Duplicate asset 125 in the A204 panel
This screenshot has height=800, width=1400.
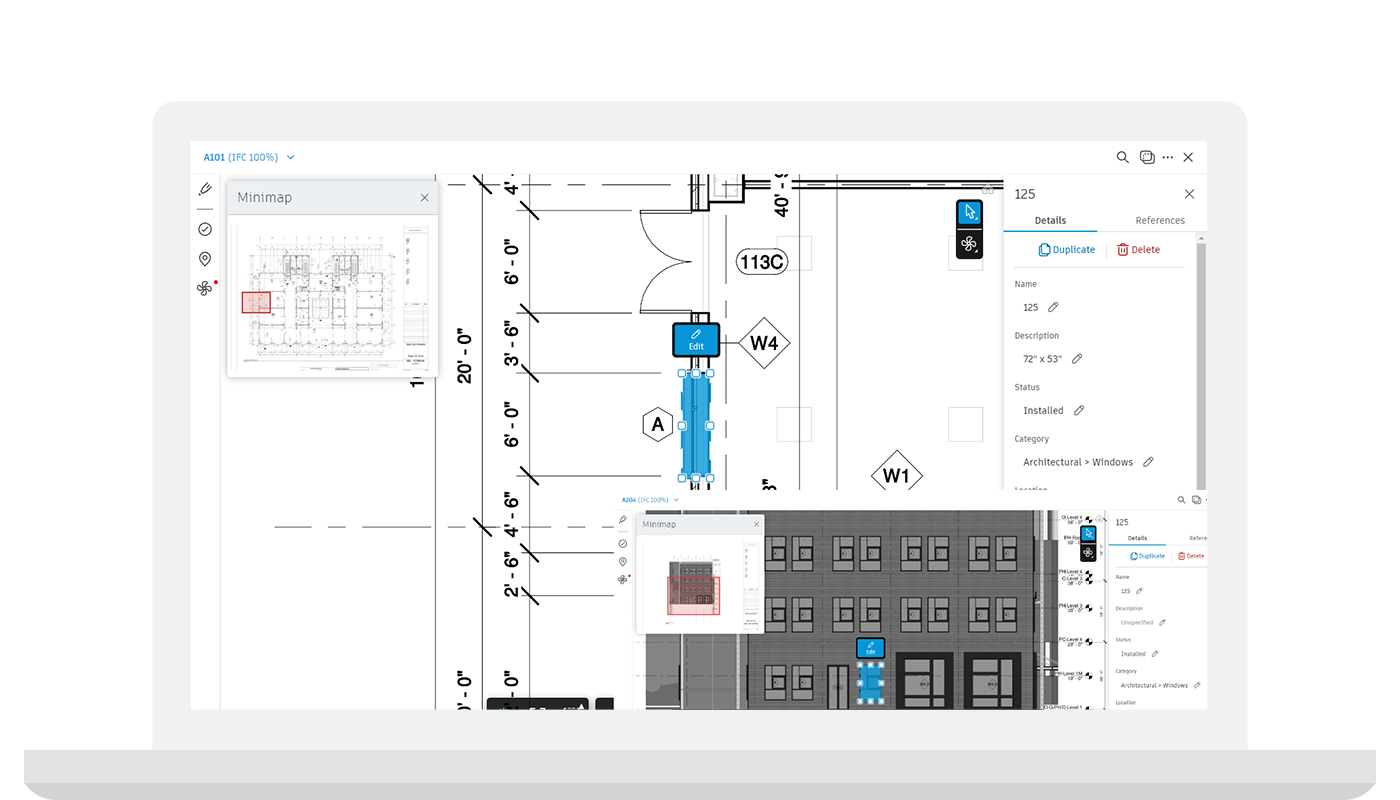[1148, 556]
